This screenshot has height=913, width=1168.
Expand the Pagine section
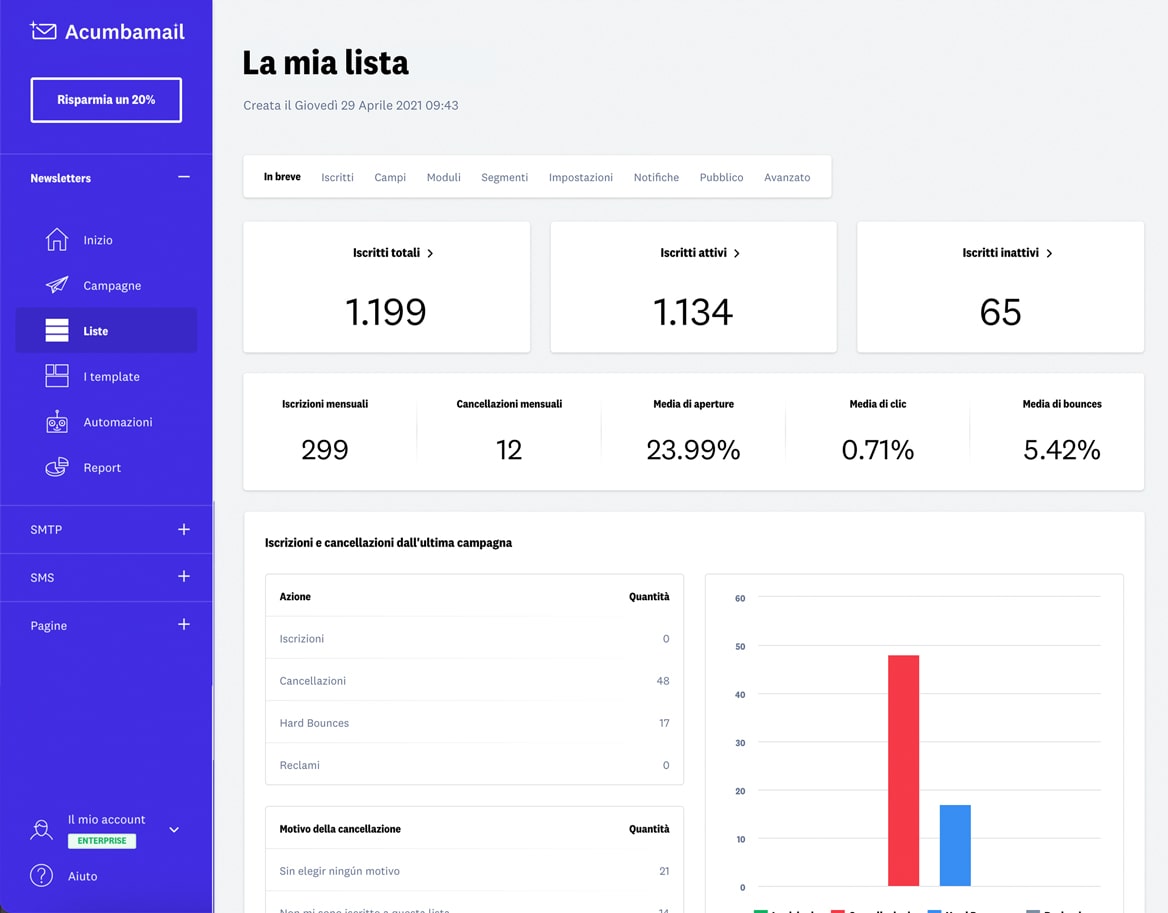click(183, 625)
